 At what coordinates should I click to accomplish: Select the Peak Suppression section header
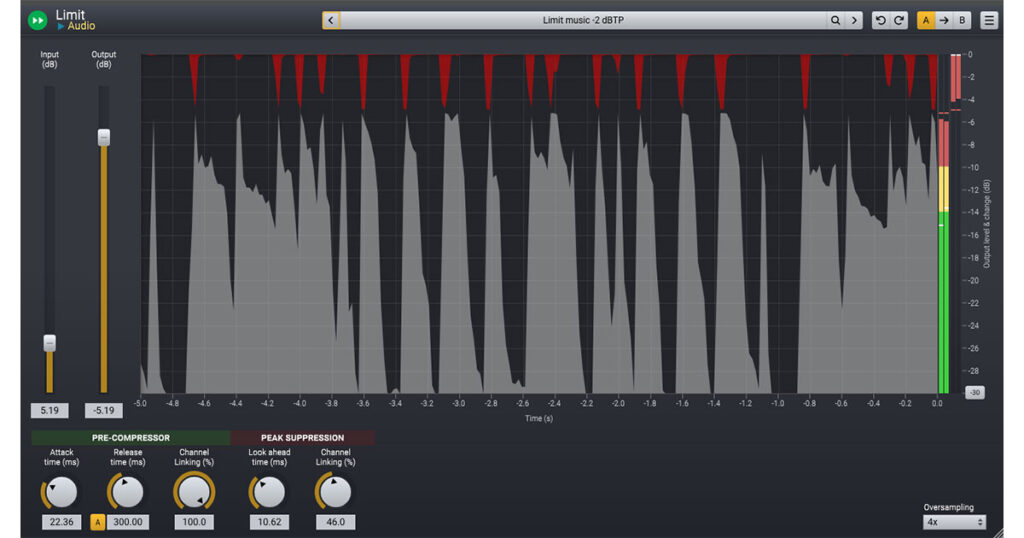point(302,438)
